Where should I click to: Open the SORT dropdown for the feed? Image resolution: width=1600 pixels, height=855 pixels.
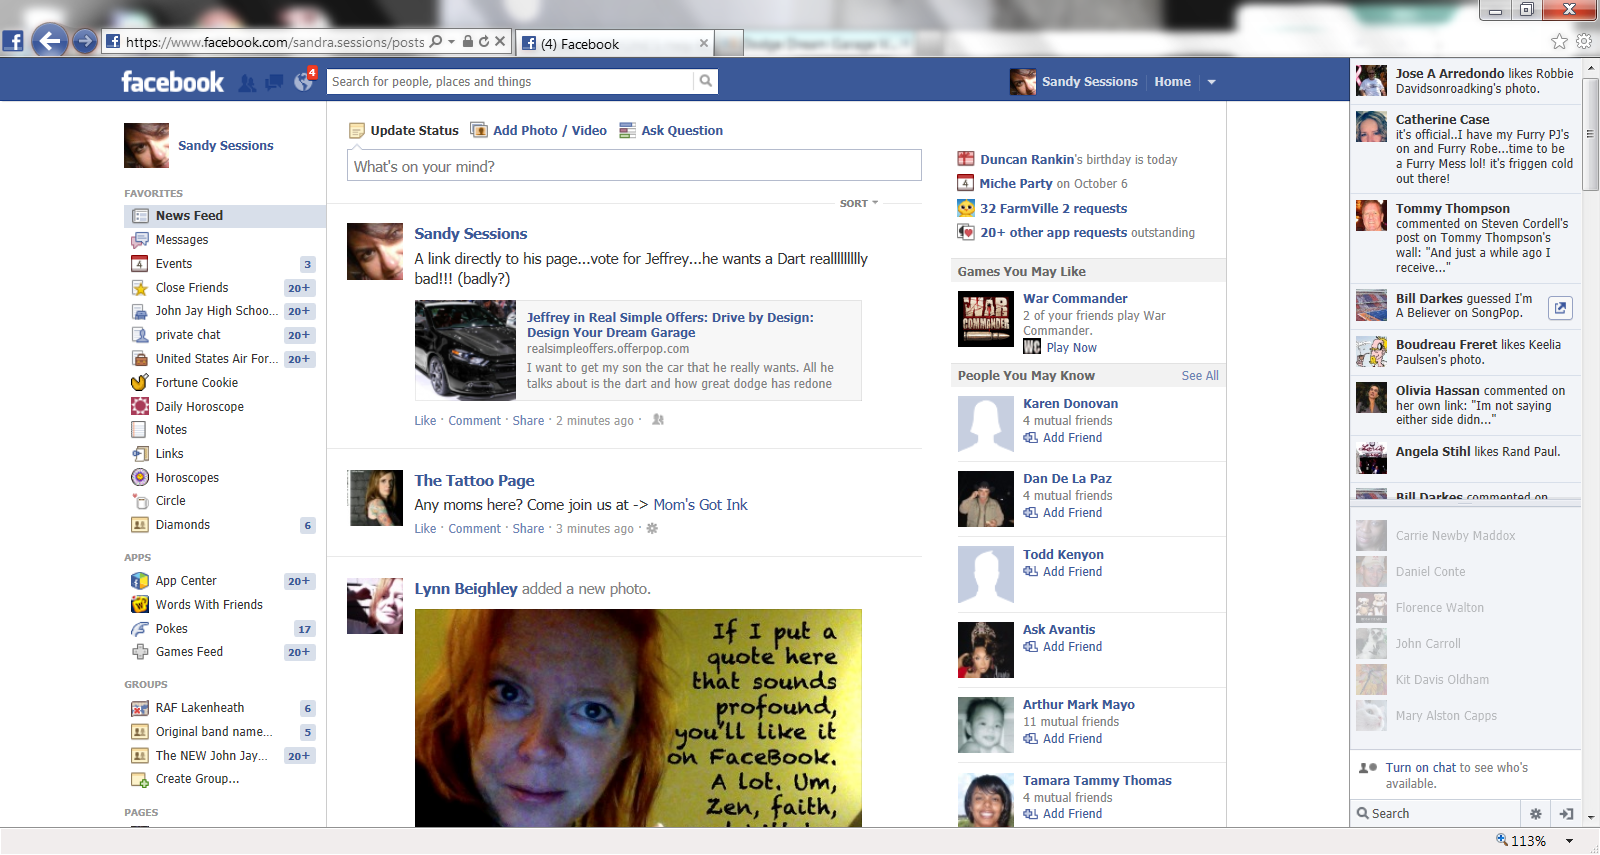(x=859, y=203)
